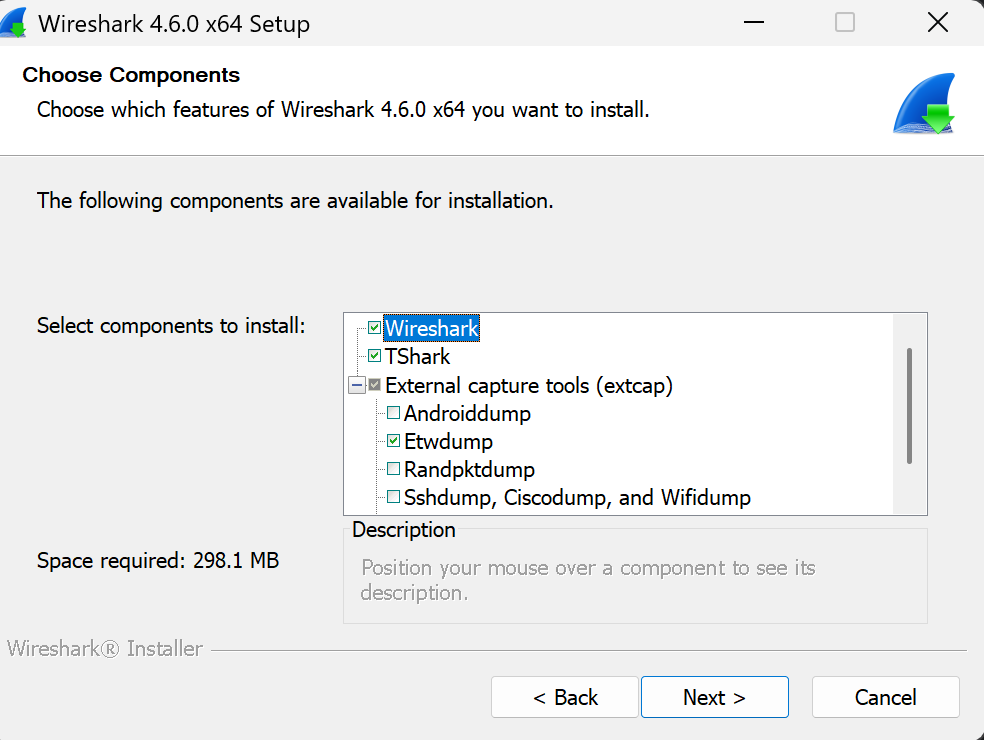Image resolution: width=984 pixels, height=740 pixels.
Task: Select the Androiddump tree item
Action: (x=467, y=413)
